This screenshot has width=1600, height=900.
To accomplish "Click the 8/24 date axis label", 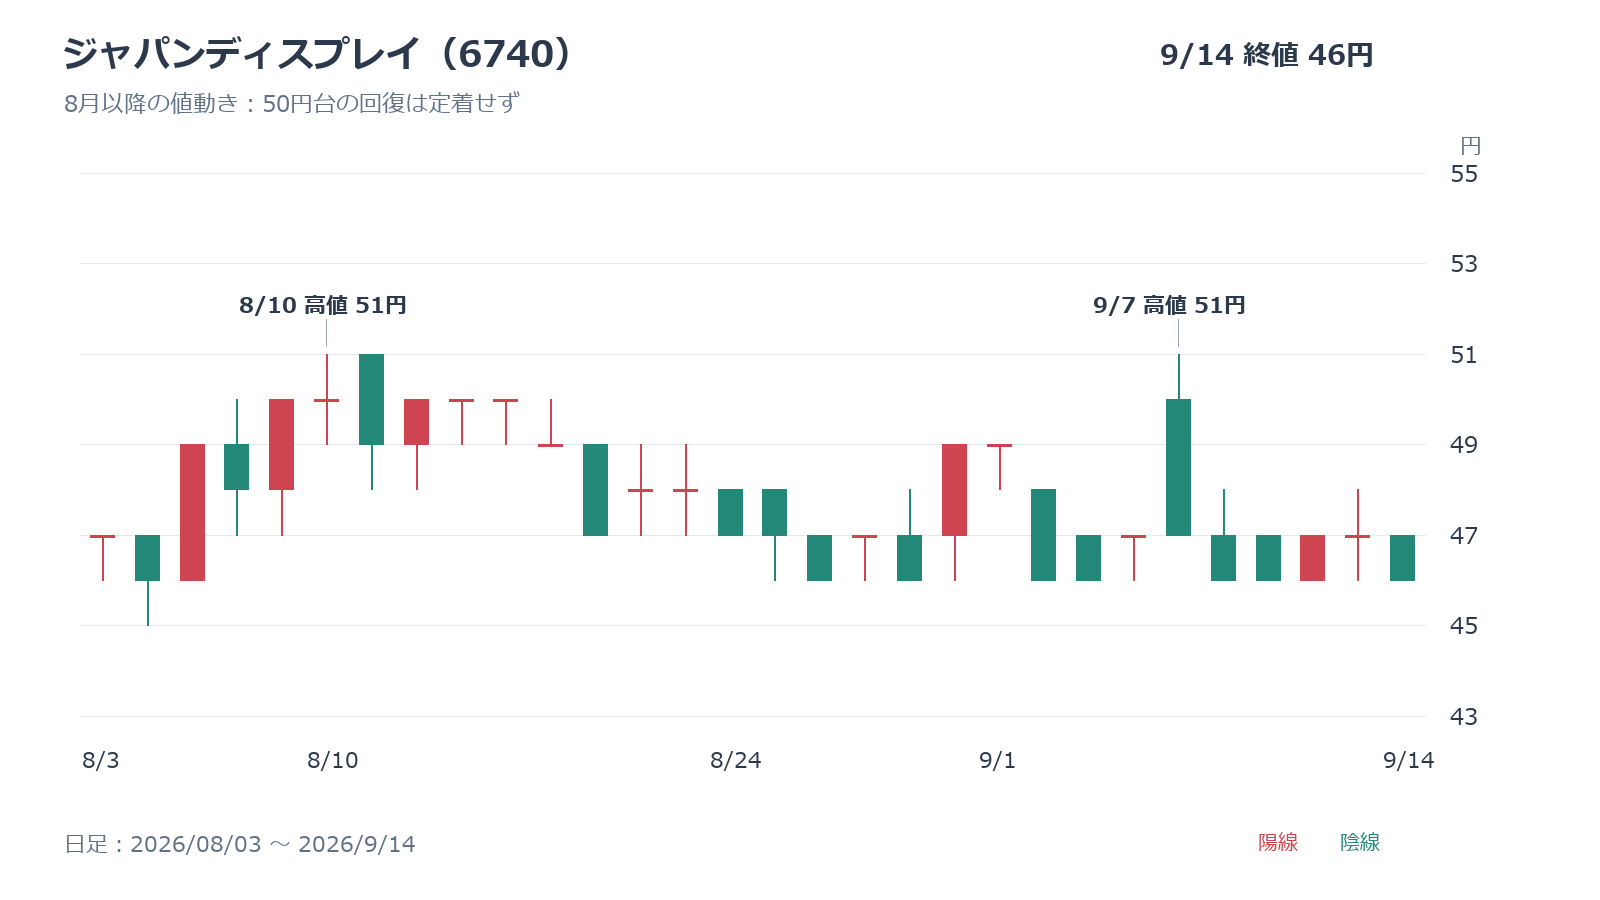I will (x=736, y=761).
